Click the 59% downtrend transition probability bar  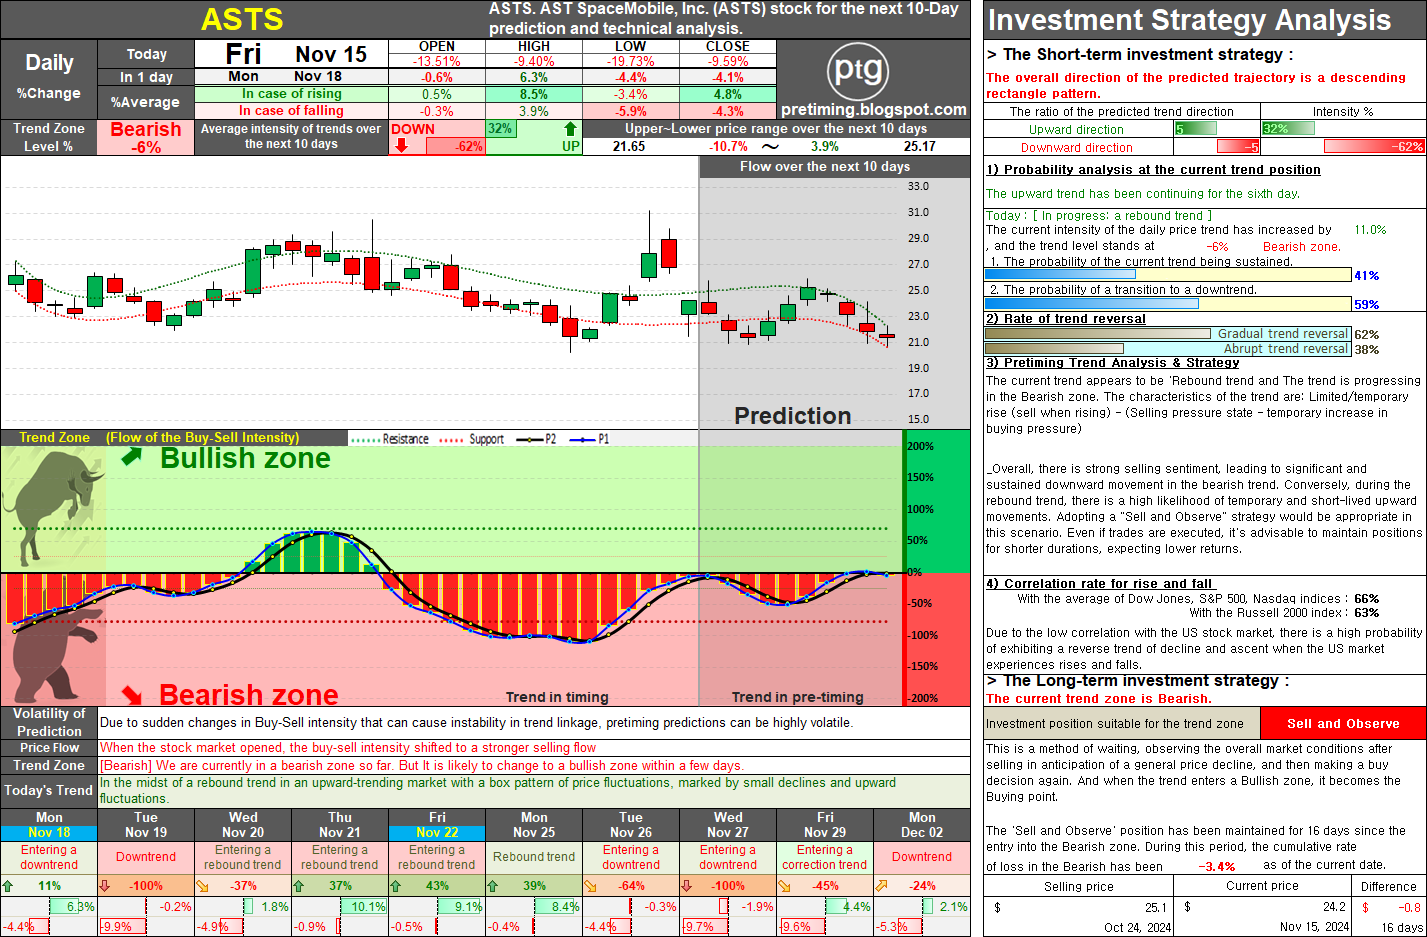tap(1168, 304)
